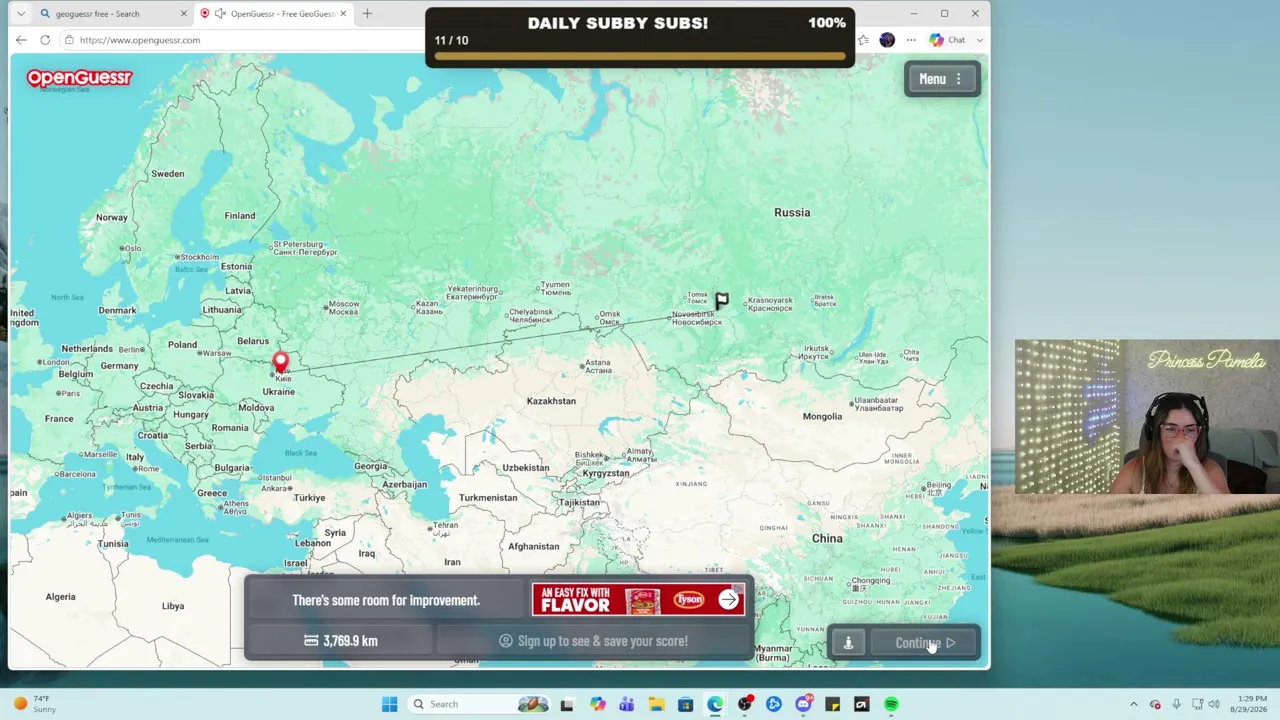Screen dimensions: 1280x720
Task: Click the Microsoft Edge taskbar icon
Action: click(715, 704)
